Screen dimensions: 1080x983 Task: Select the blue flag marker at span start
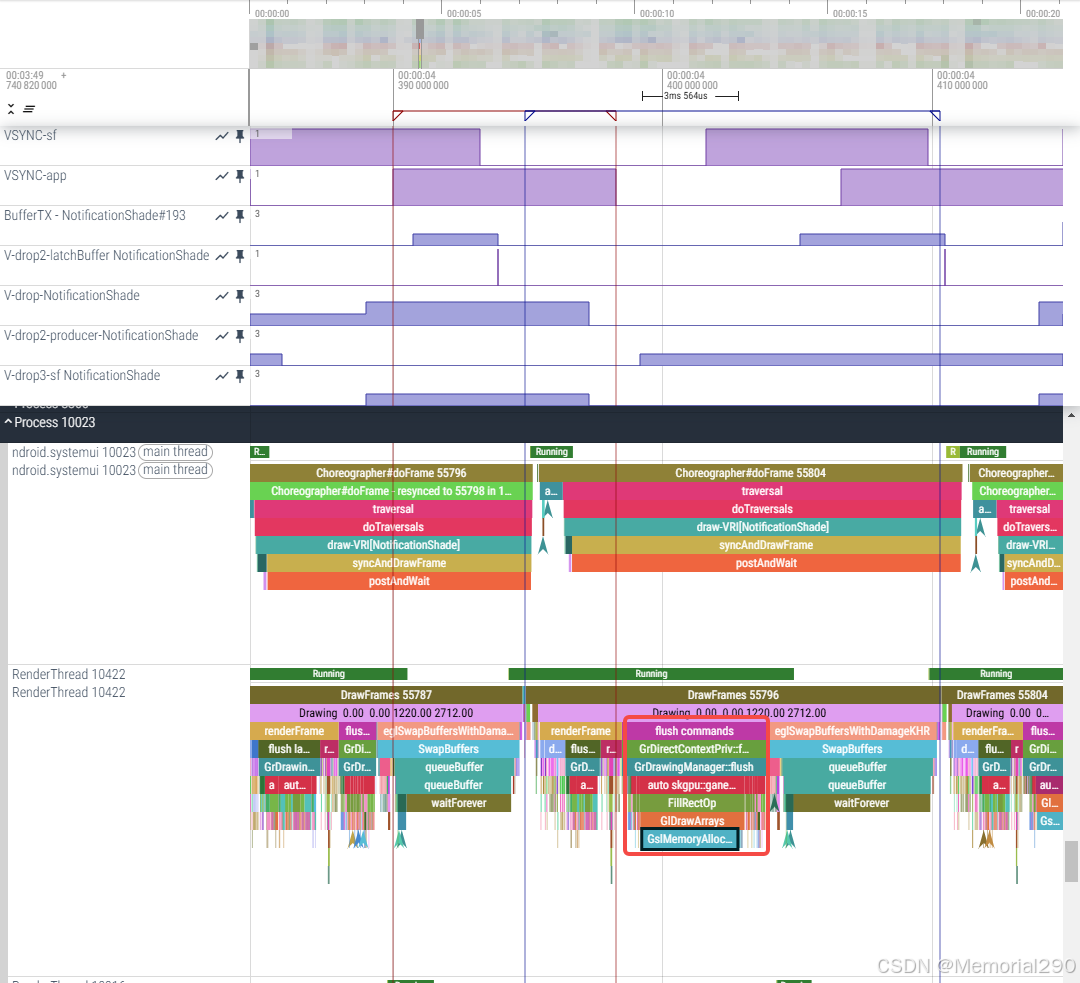529,116
